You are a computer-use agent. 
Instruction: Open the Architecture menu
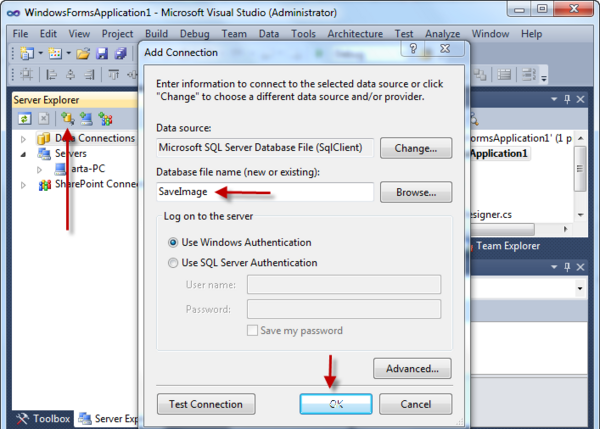355,34
